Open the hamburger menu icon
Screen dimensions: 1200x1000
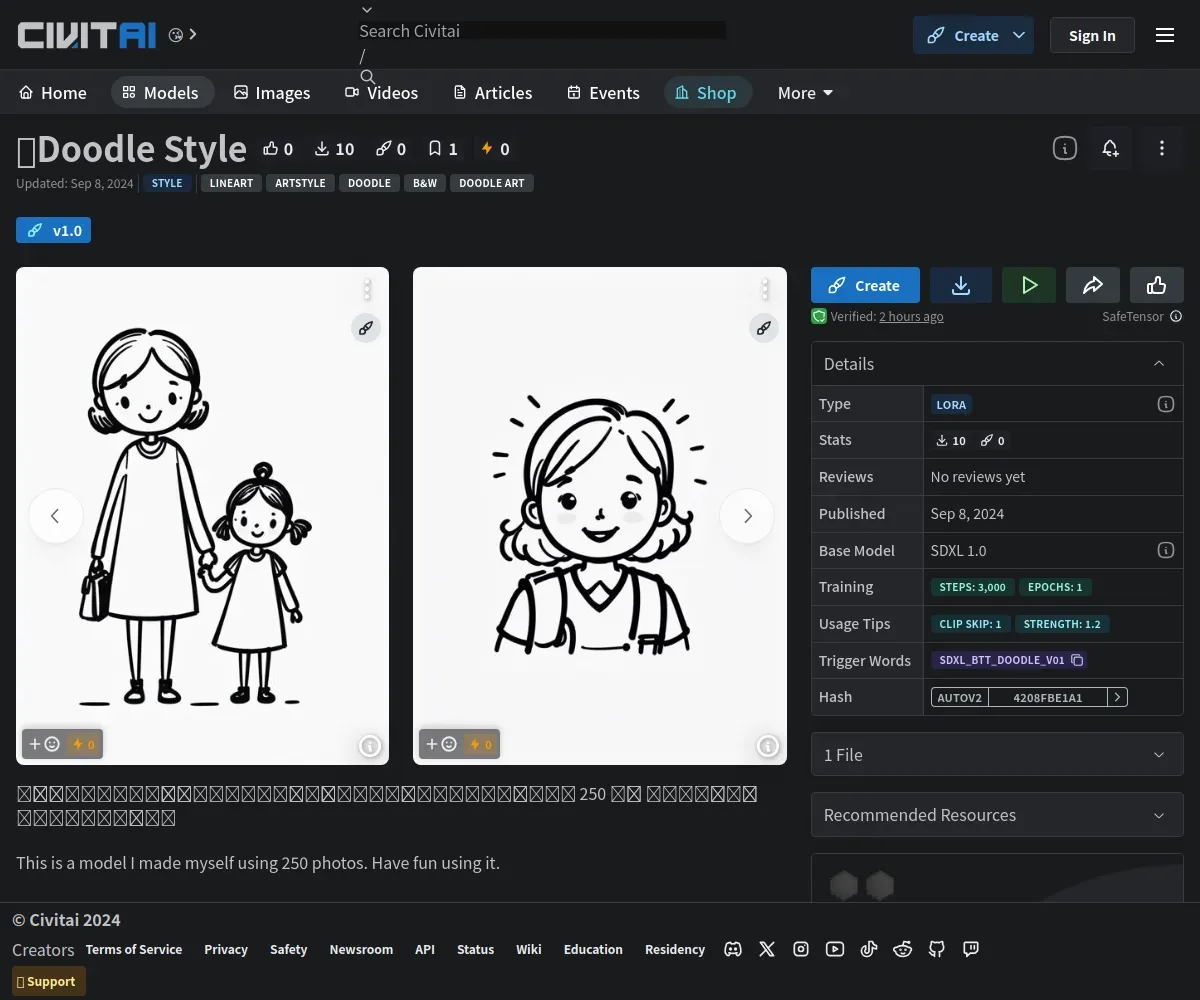pos(1165,35)
